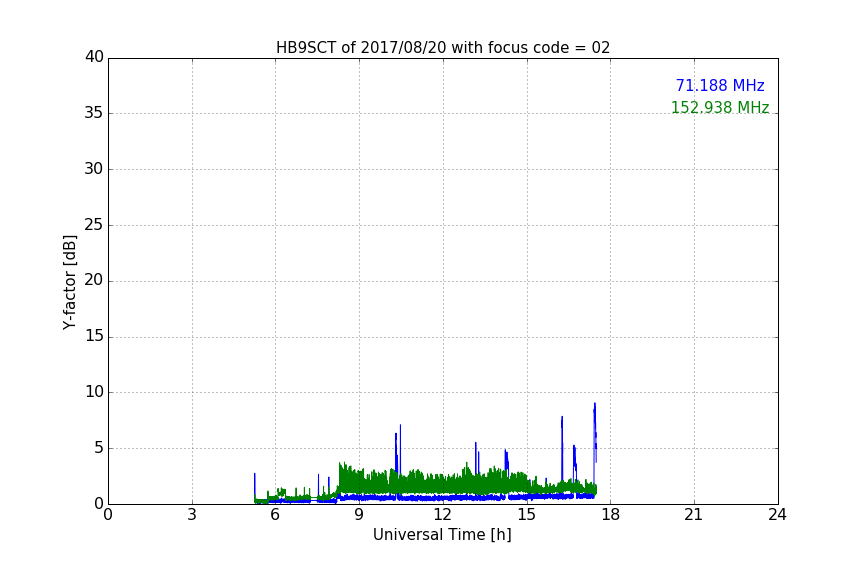Click the blue '71.188 MHz' legend label
This screenshot has height=576, width=864.
(x=720, y=86)
